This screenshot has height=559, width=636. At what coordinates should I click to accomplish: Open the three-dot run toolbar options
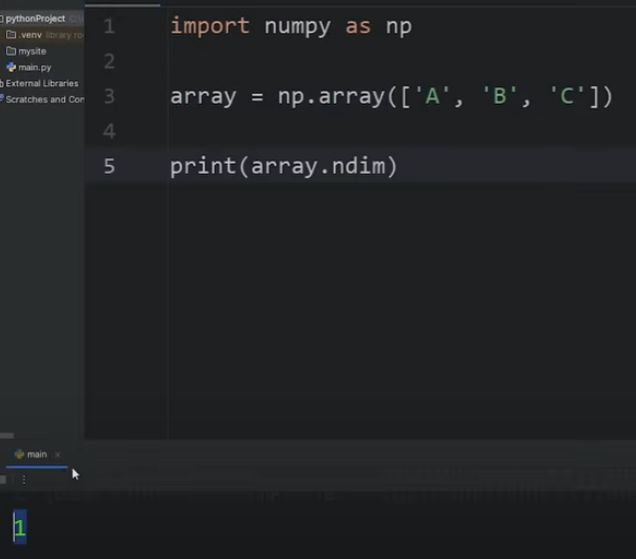24,480
